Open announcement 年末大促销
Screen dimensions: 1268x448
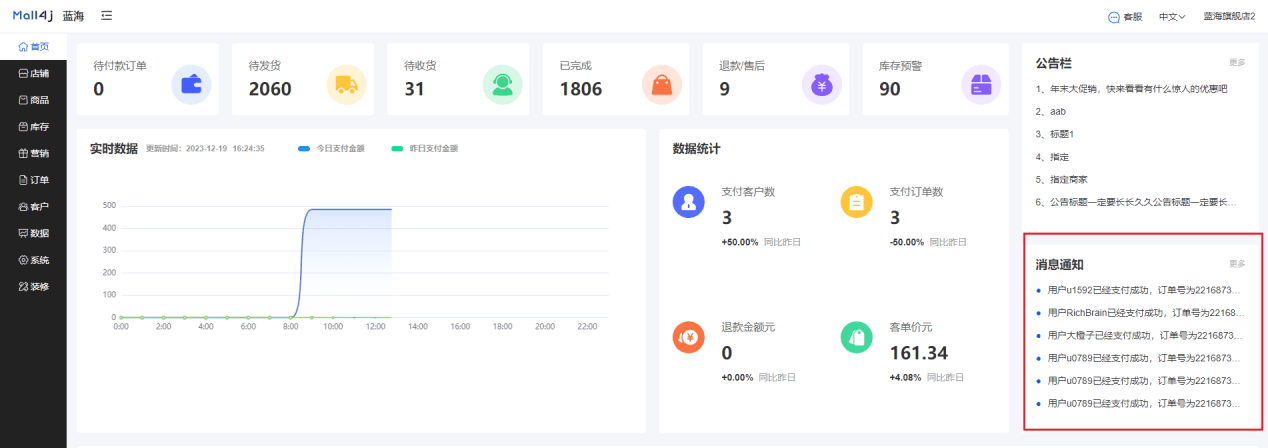click(1131, 89)
